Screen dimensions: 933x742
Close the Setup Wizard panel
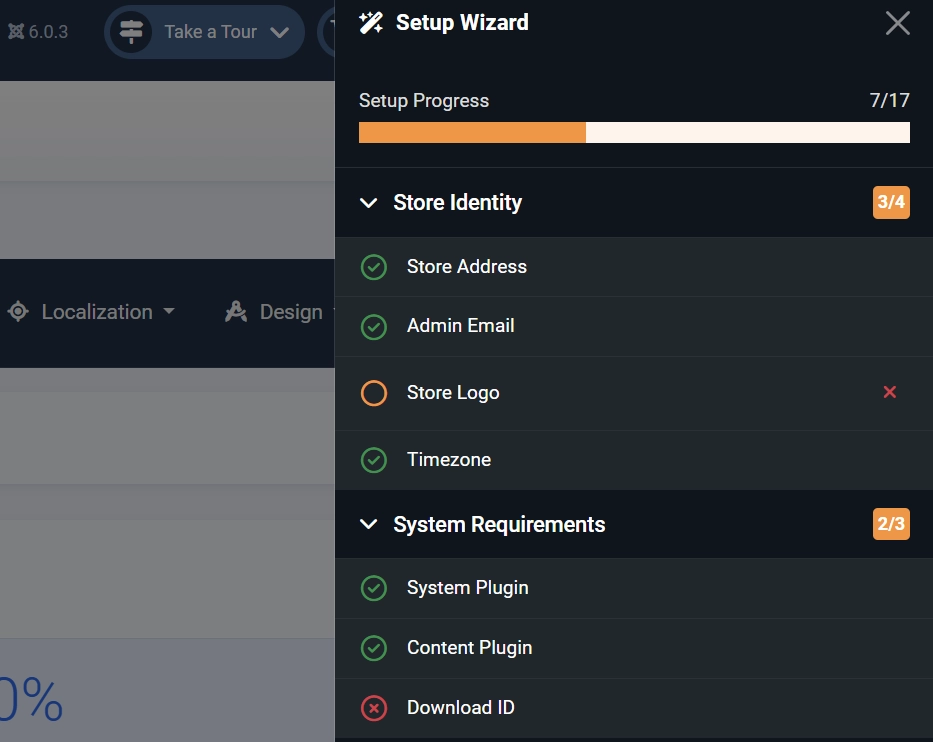(x=897, y=23)
